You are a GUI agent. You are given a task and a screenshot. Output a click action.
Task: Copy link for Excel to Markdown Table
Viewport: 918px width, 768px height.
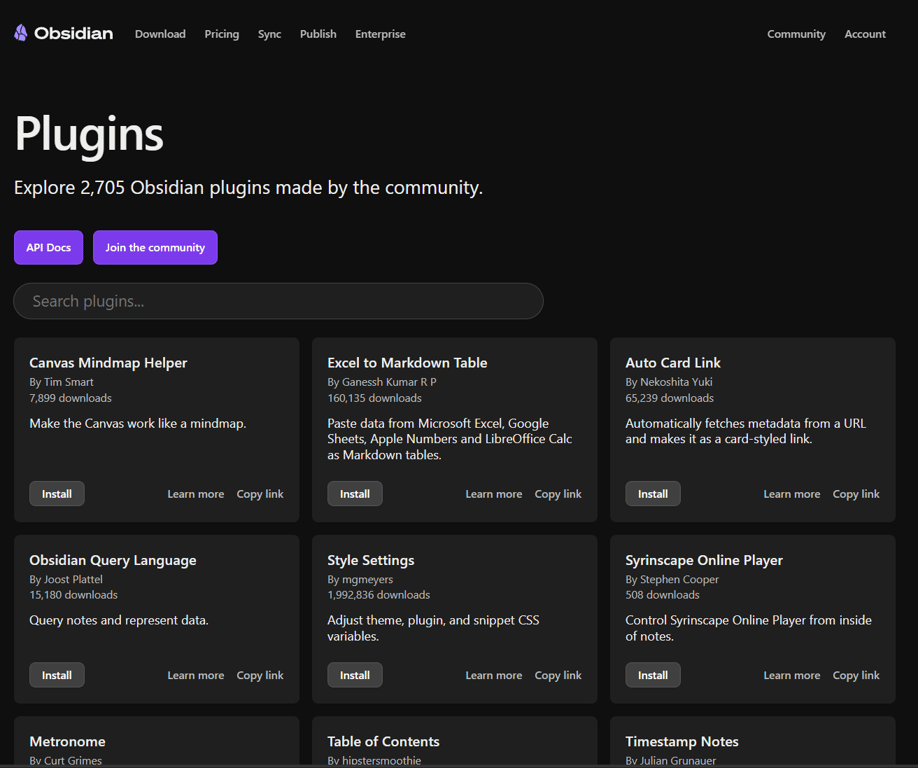click(558, 494)
